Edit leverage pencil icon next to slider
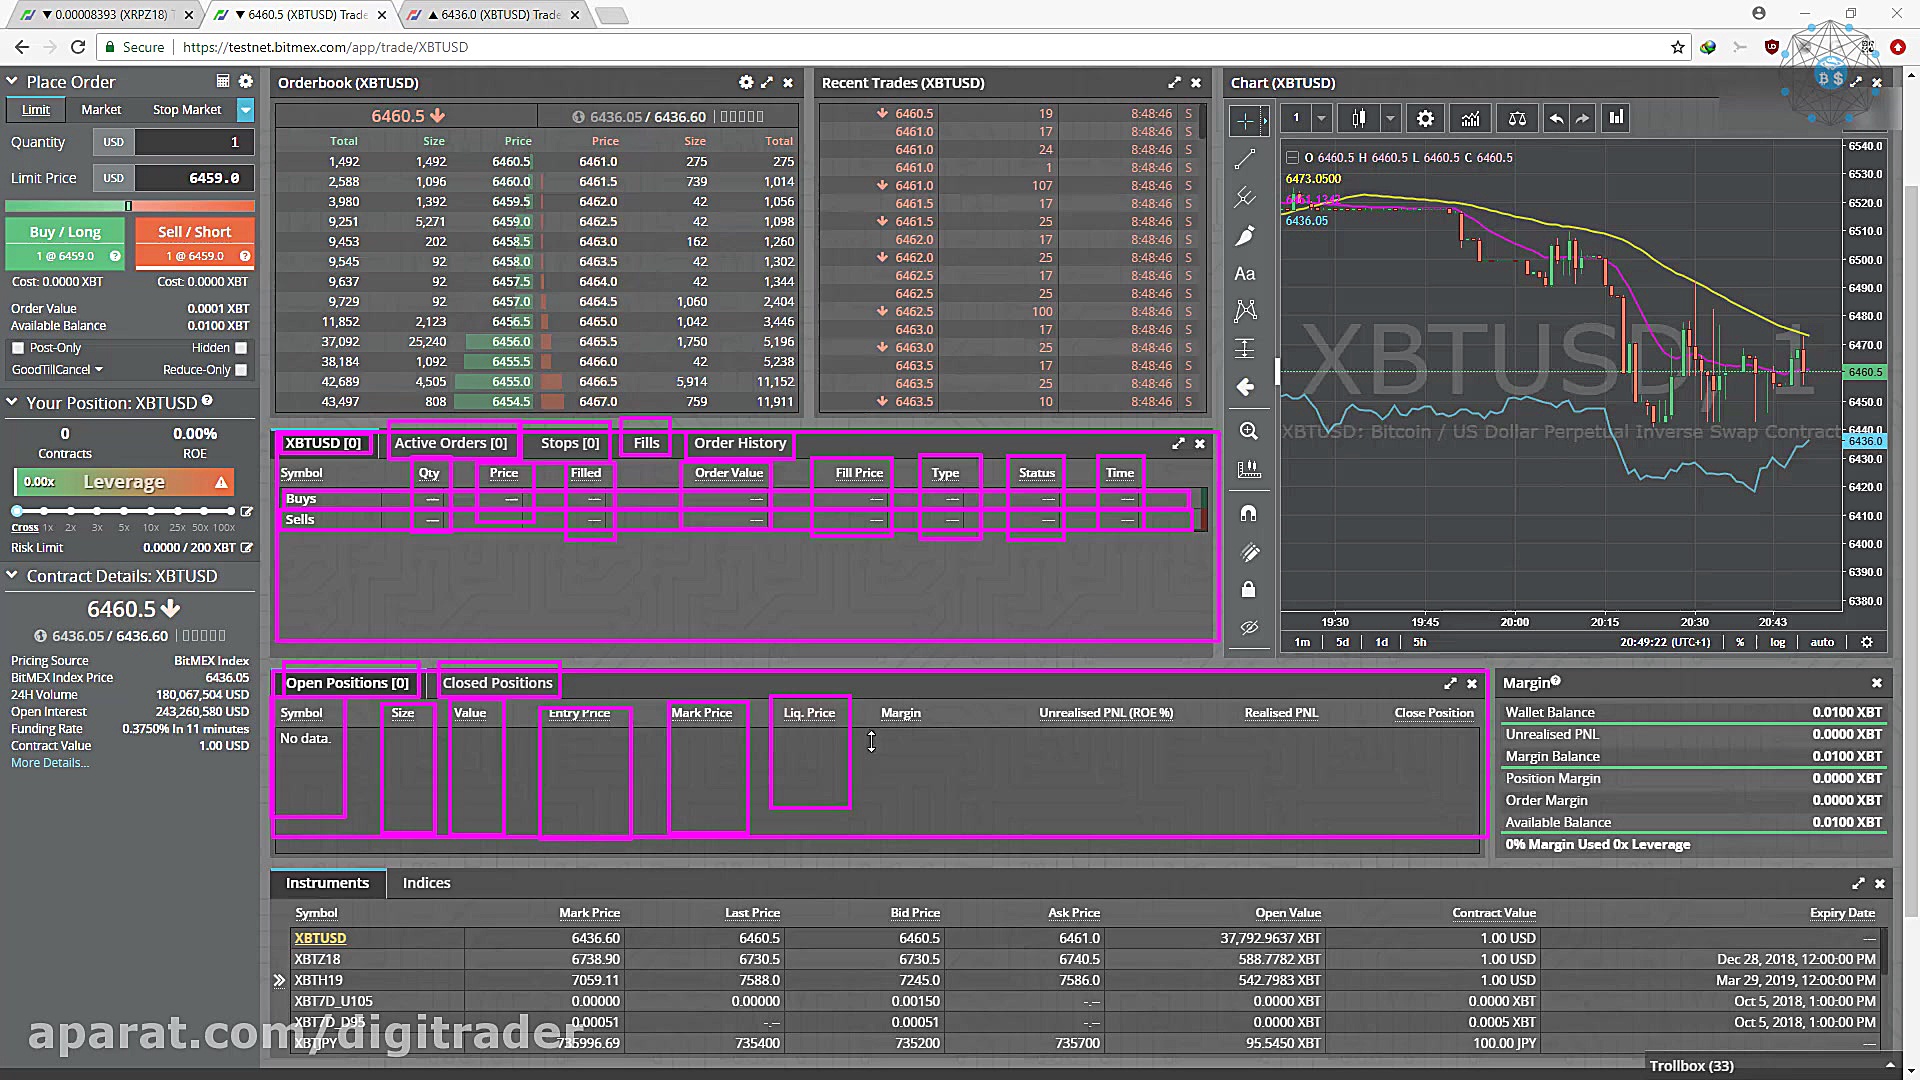 (246, 511)
